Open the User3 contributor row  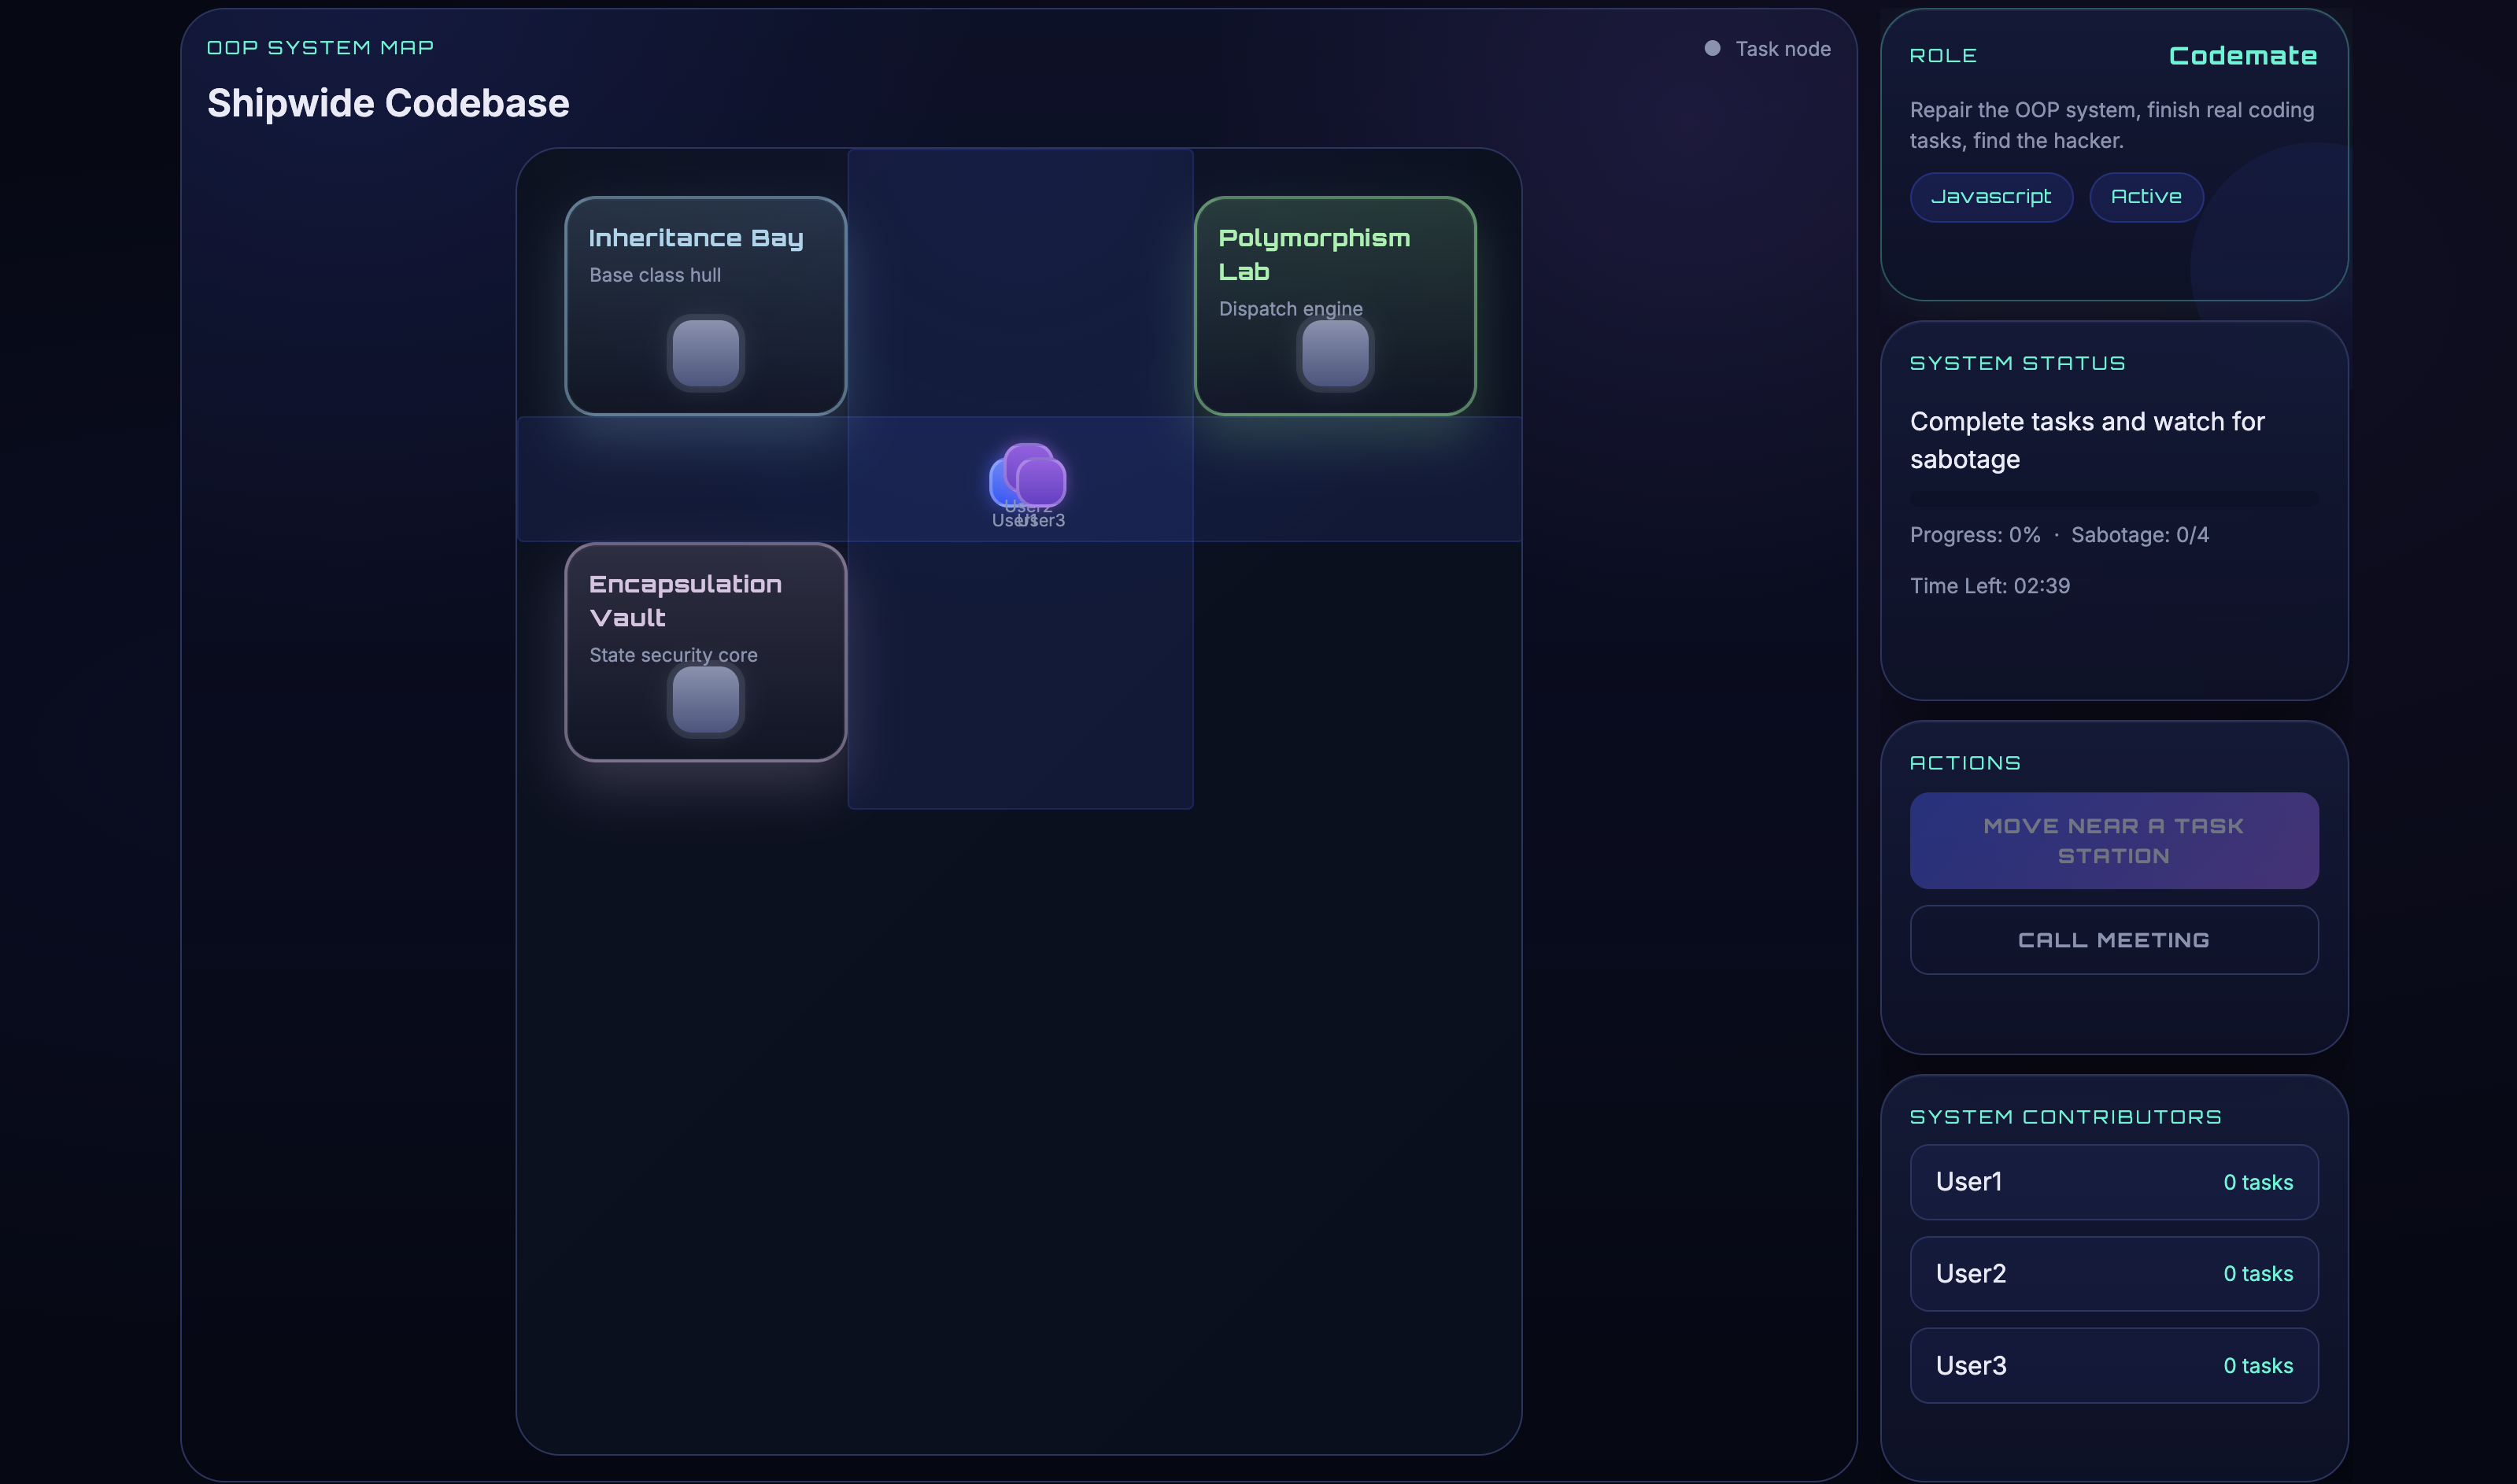tap(2113, 1365)
